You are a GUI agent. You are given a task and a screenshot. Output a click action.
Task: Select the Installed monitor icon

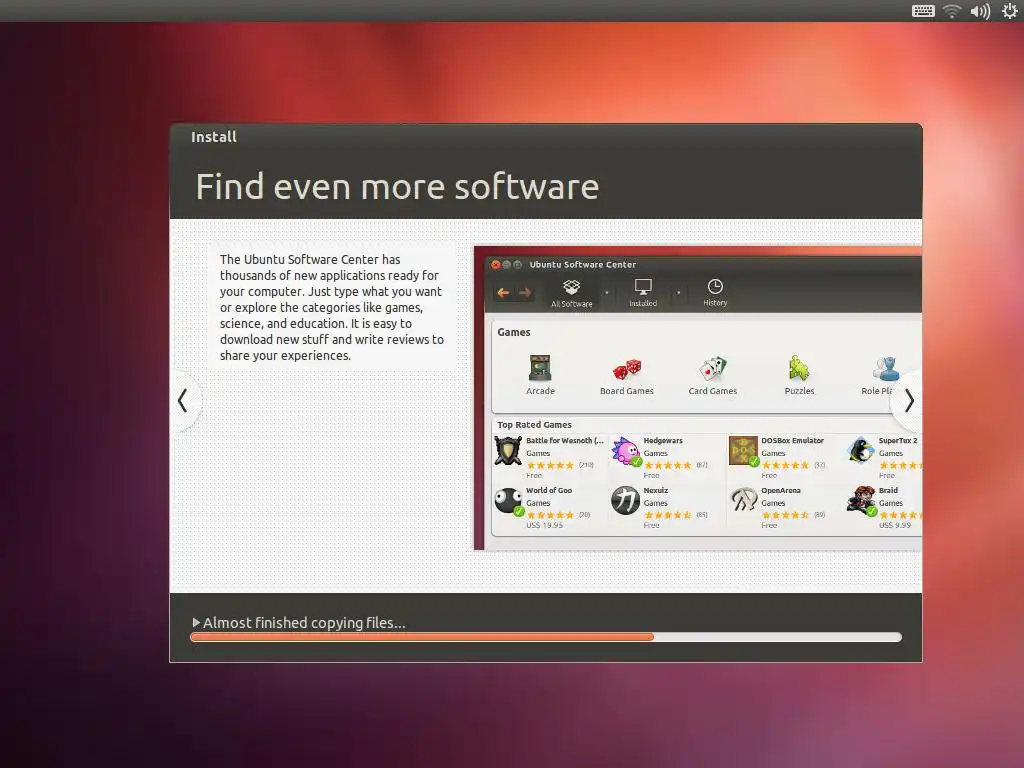point(643,287)
